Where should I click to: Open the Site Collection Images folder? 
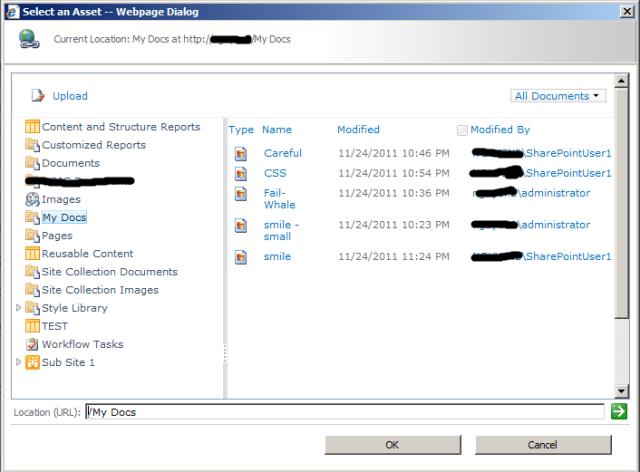click(98, 290)
